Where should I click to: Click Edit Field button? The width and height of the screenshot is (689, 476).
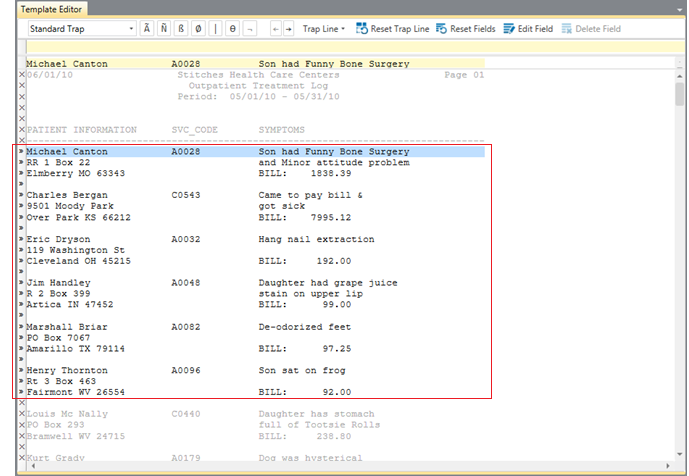point(528,29)
